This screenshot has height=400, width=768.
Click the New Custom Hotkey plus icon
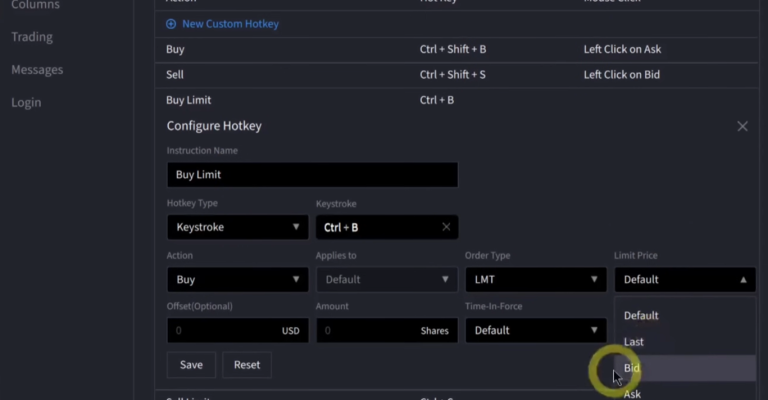pos(171,24)
